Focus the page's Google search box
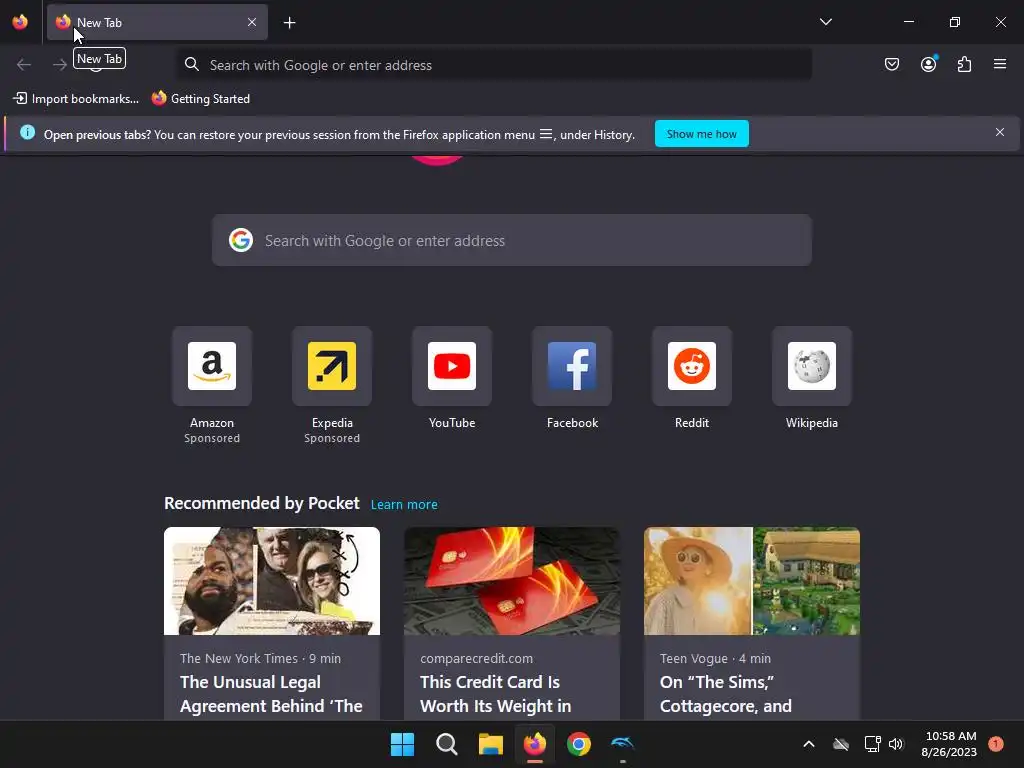 click(511, 240)
